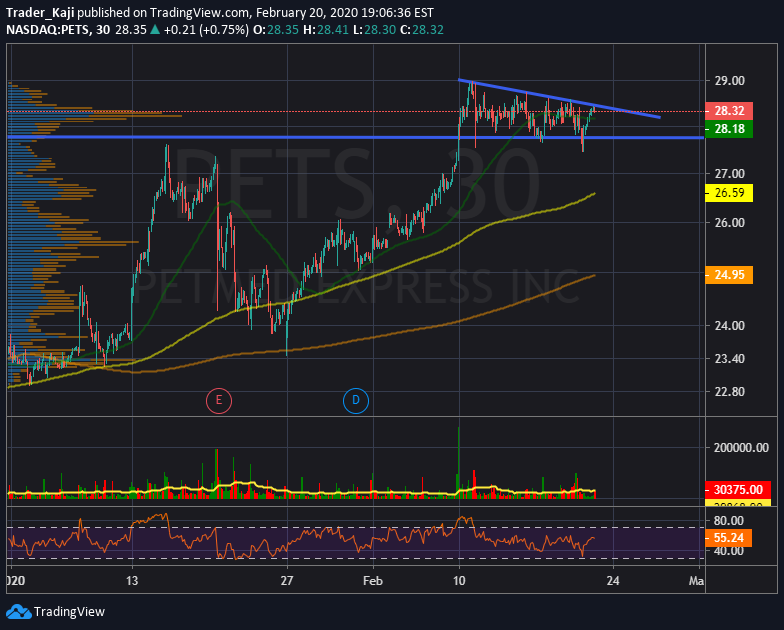Click the 40.00 RSI axis label
784x630 pixels.
[x=728, y=550]
